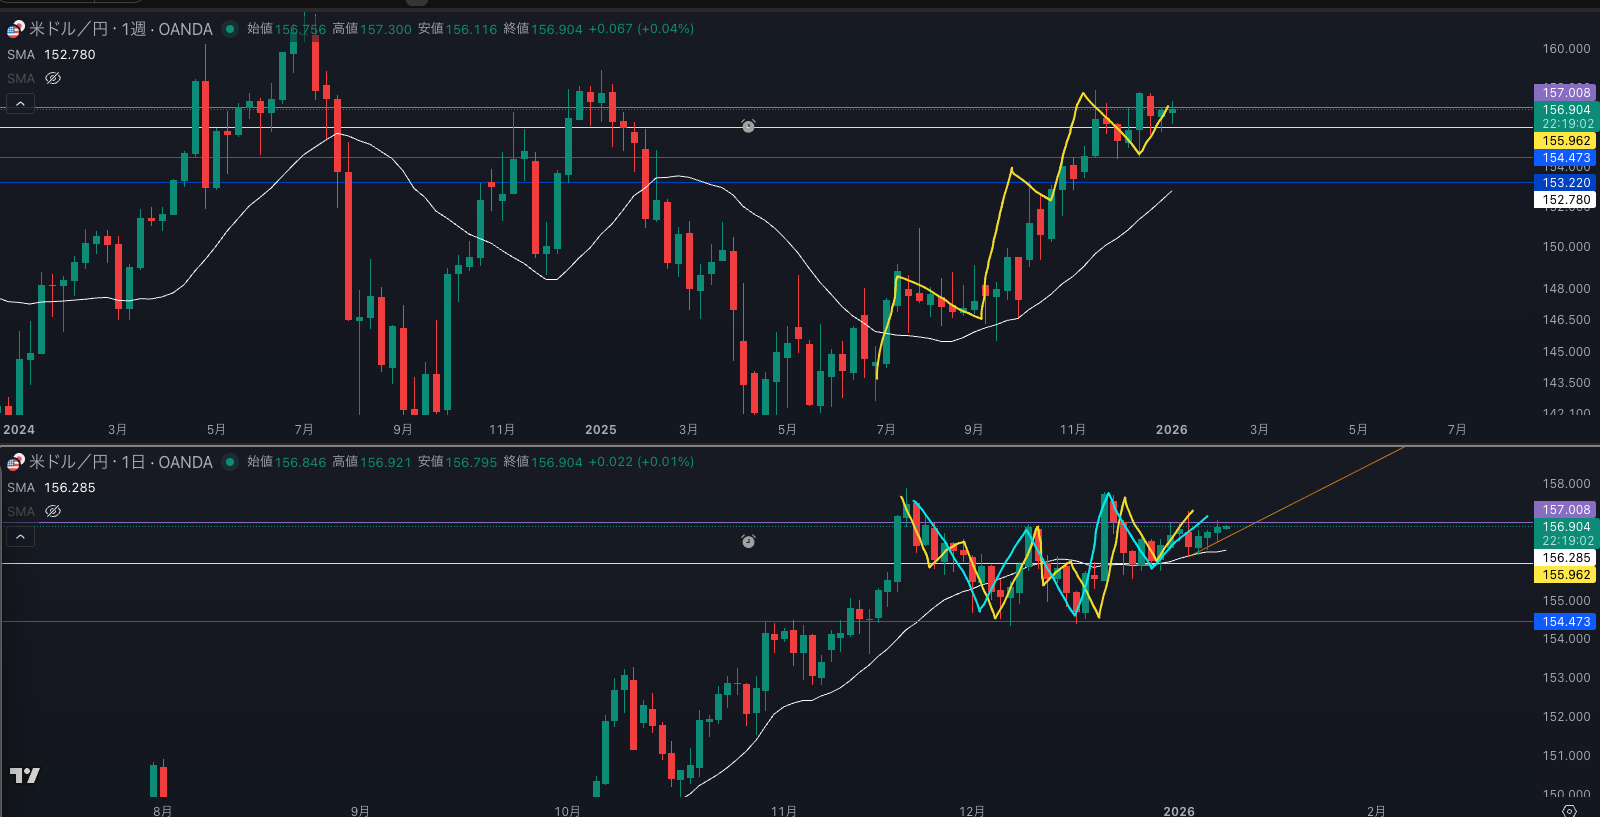This screenshot has width=1600, height=817.
Task: Open chart settings via hexagon gear icon
Action: pyautogui.click(x=1569, y=810)
